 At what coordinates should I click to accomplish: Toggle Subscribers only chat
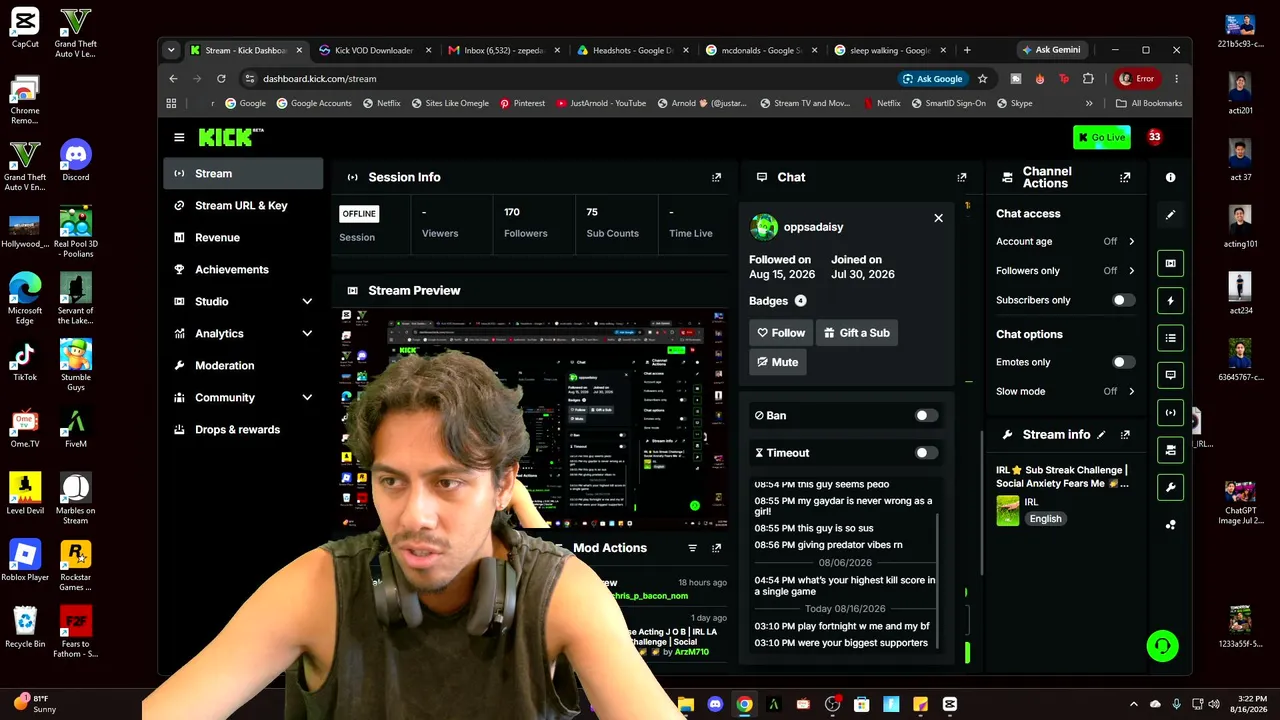click(x=1124, y=300)
